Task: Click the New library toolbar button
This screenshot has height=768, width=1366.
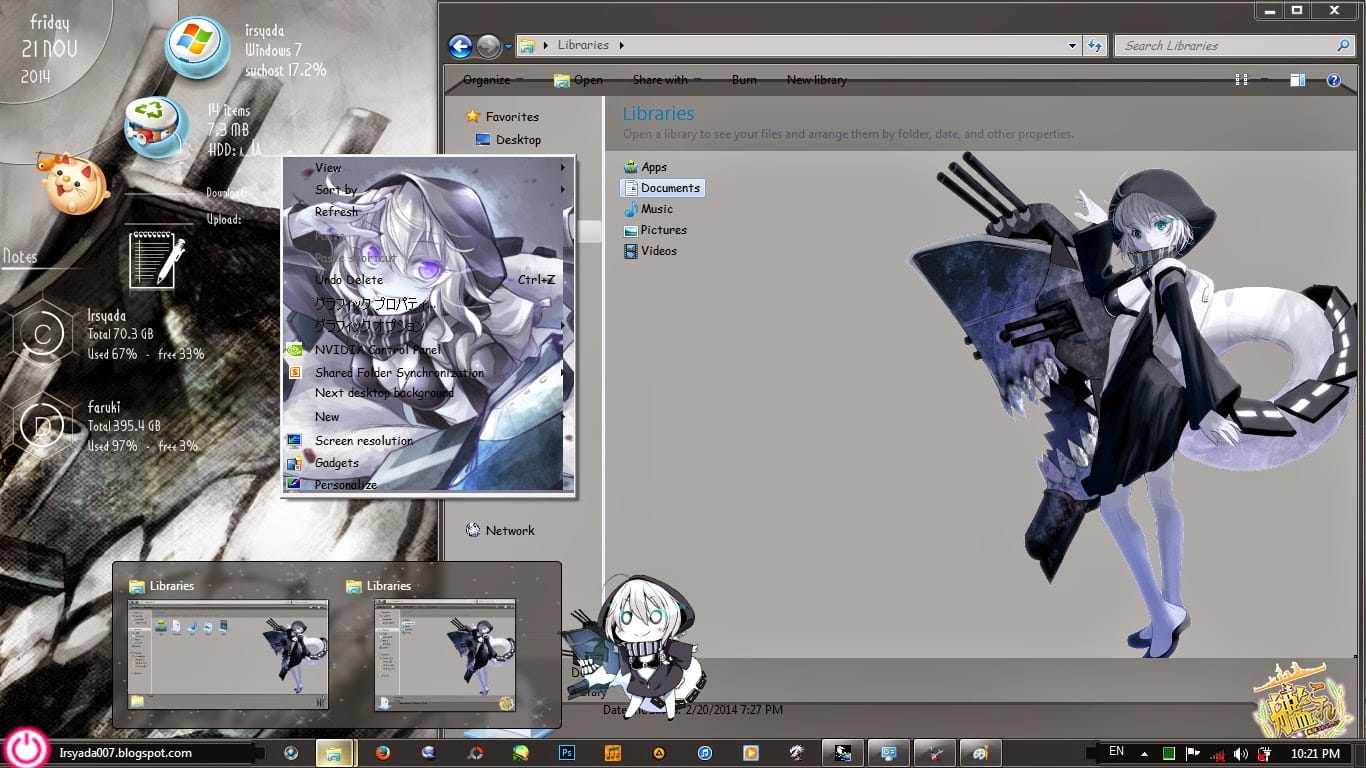Action: (x=816, y=80)
